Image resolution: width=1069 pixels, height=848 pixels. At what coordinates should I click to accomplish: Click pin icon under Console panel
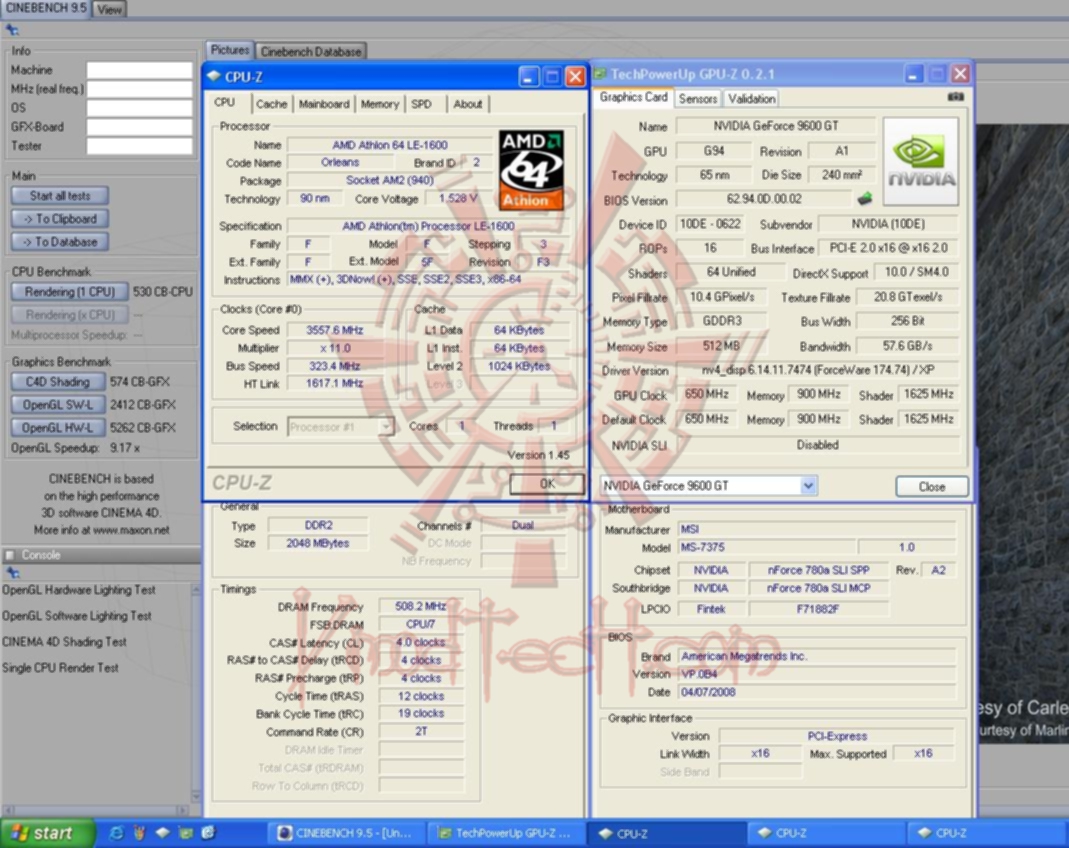click(12, 573)
